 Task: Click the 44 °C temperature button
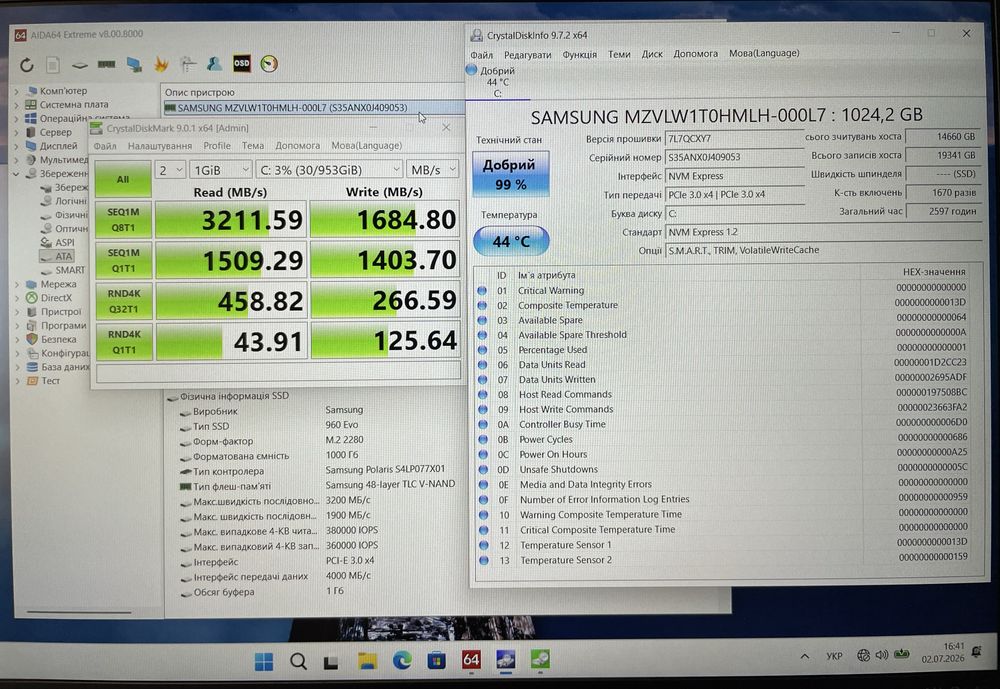point(511,242)
